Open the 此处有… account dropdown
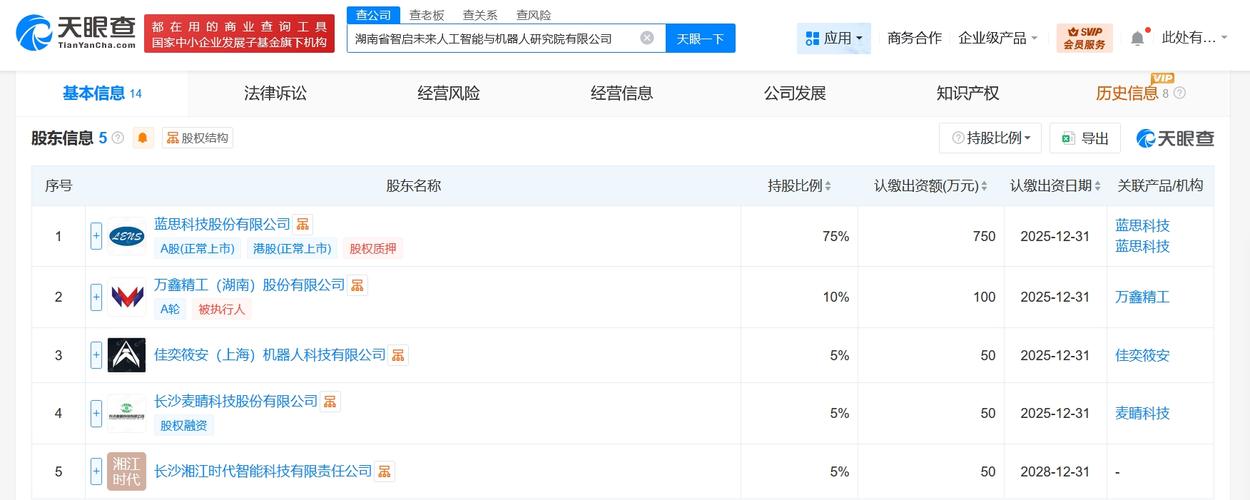This screenshot has height=500, width=1250. coord(1194,38)
